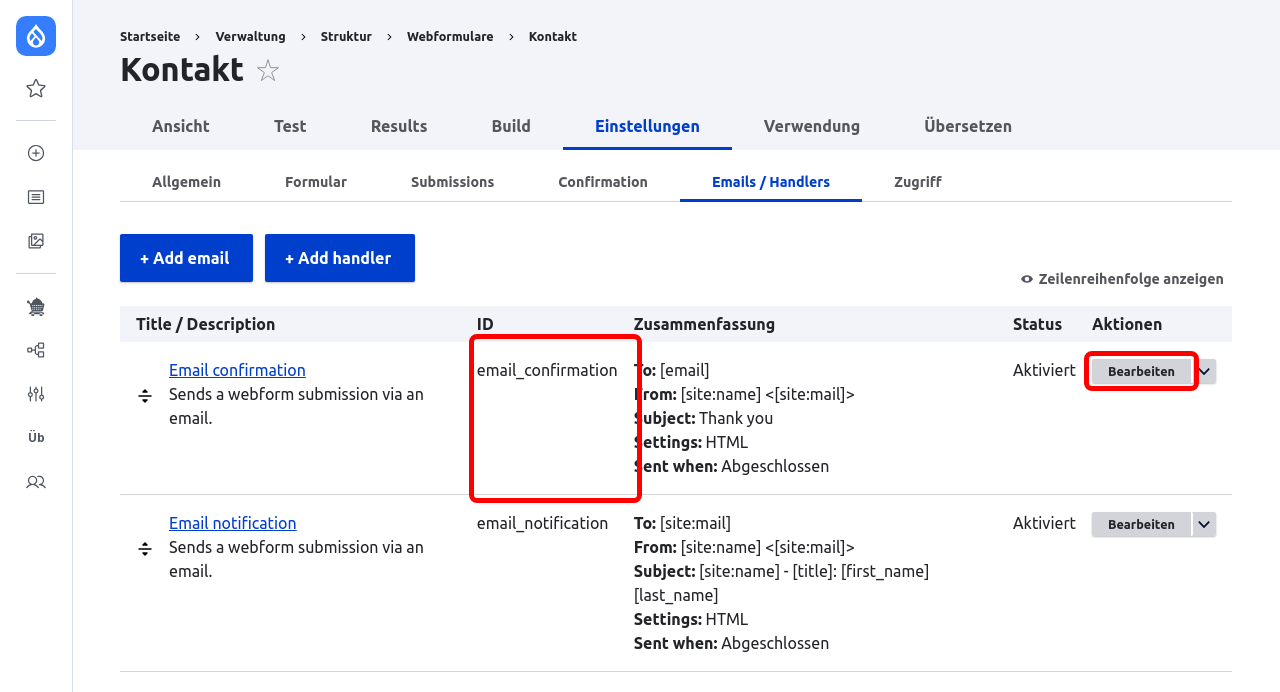1280x692 pixels.
Task: Go to Webformulare in the breadcrumb
Action: [450, 36]
